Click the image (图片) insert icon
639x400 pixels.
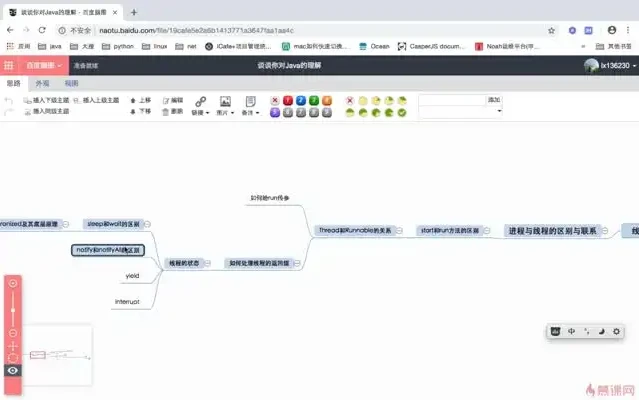coord(225,101)
